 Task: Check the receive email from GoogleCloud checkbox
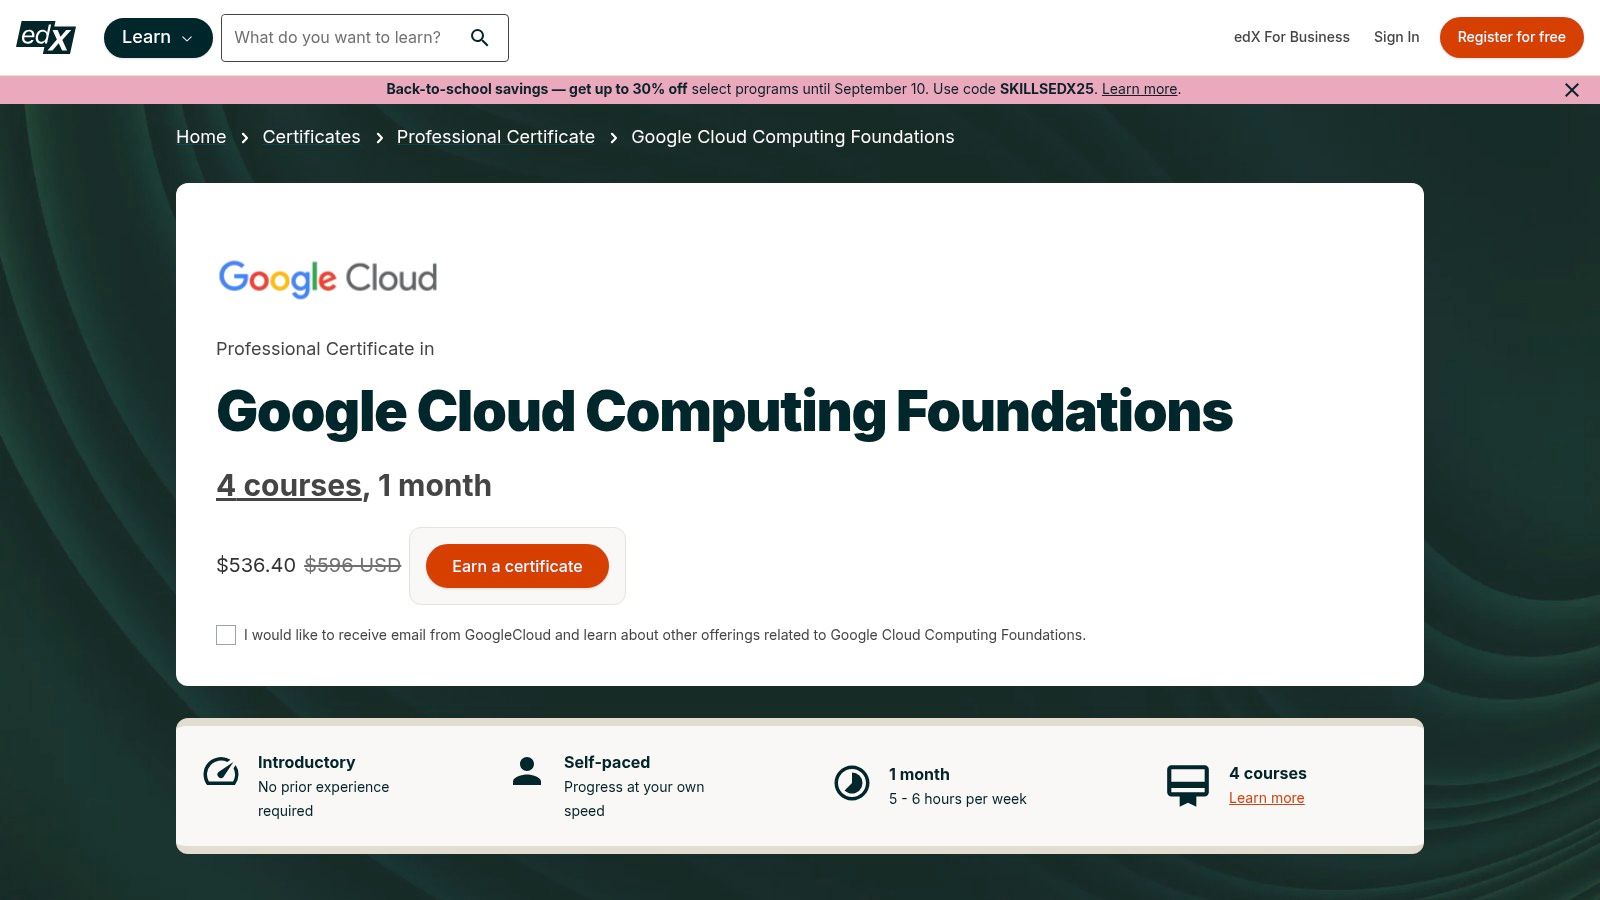click(x=226, y=635)
